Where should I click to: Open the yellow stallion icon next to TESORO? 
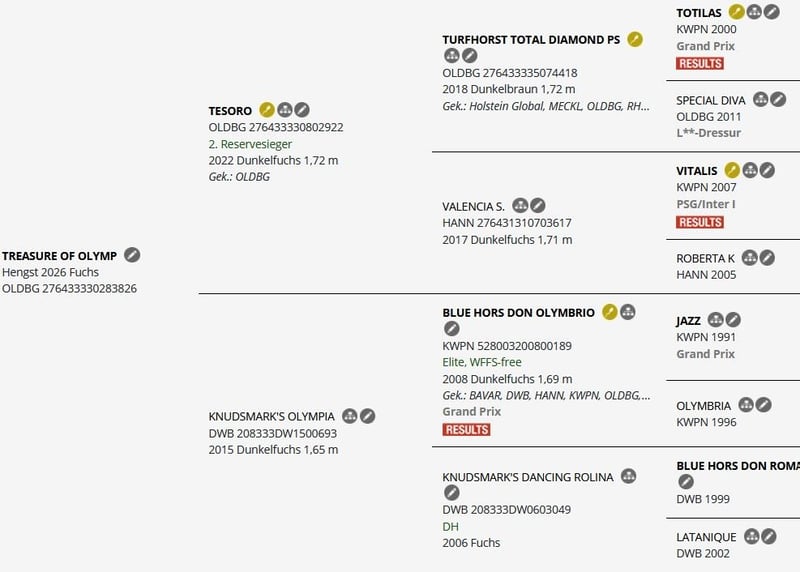pos(267,110)
